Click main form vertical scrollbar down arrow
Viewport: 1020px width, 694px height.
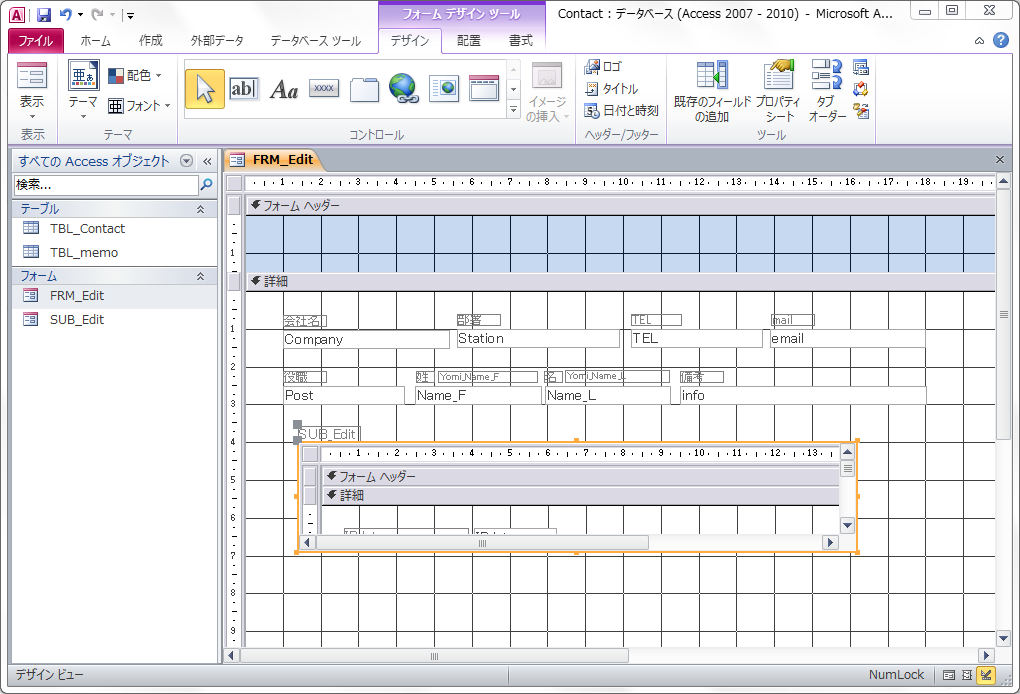[x=1003, y=639]
